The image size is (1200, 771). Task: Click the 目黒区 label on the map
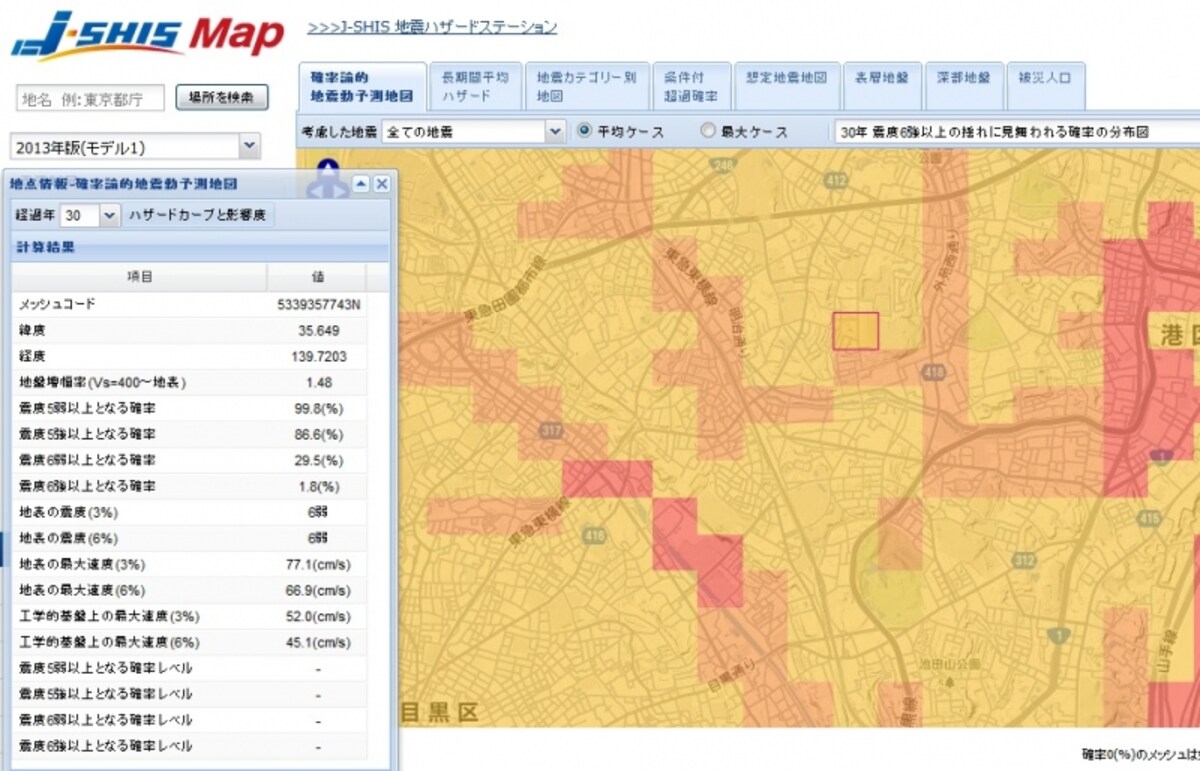coord(440,712)
